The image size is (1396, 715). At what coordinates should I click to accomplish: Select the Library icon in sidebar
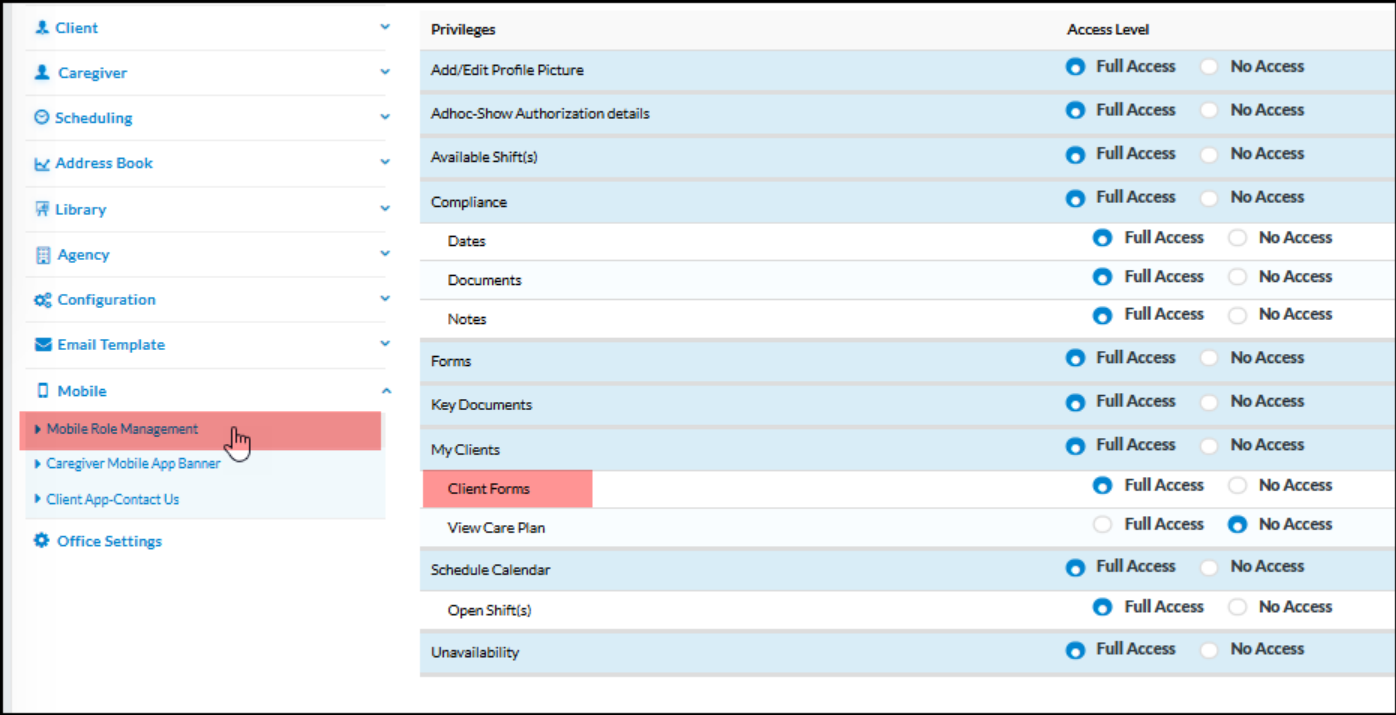39,209
